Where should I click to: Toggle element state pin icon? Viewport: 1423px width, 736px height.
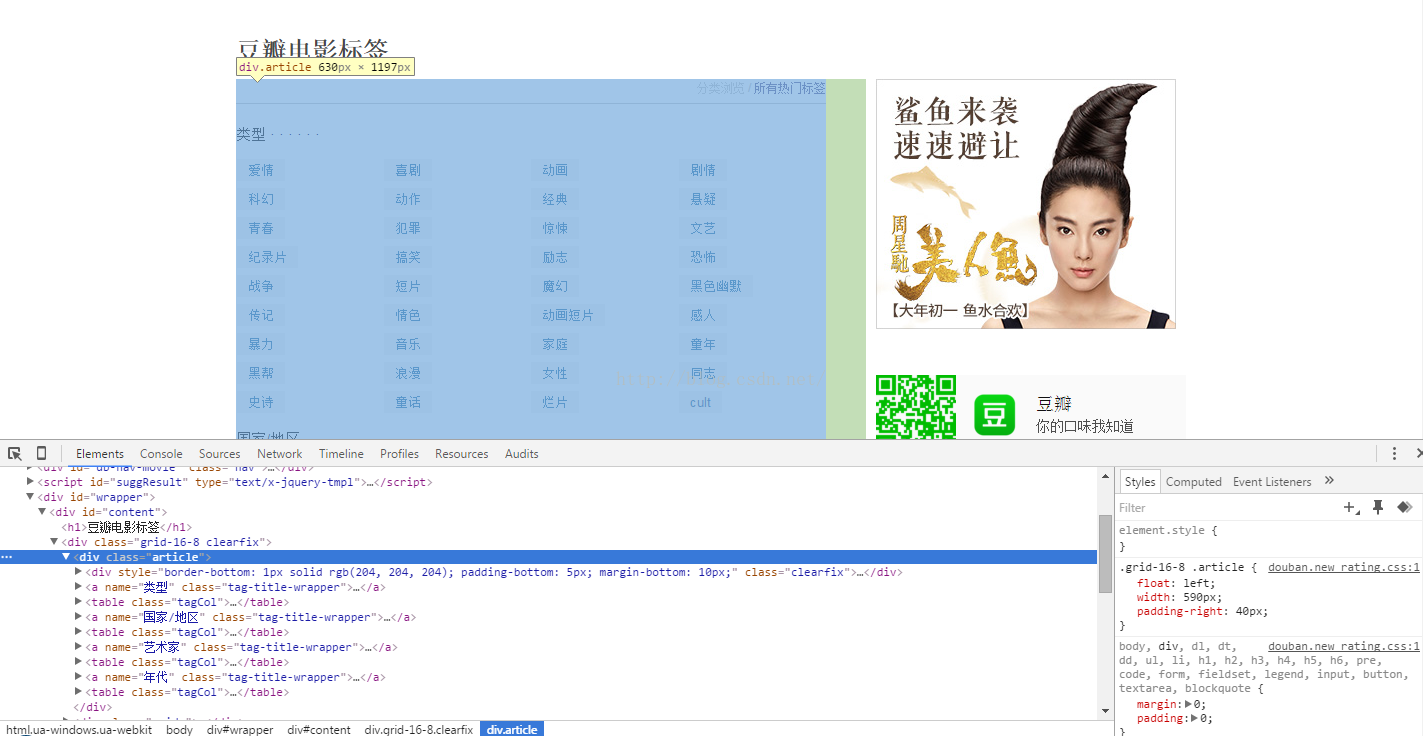coord(1378,508)
